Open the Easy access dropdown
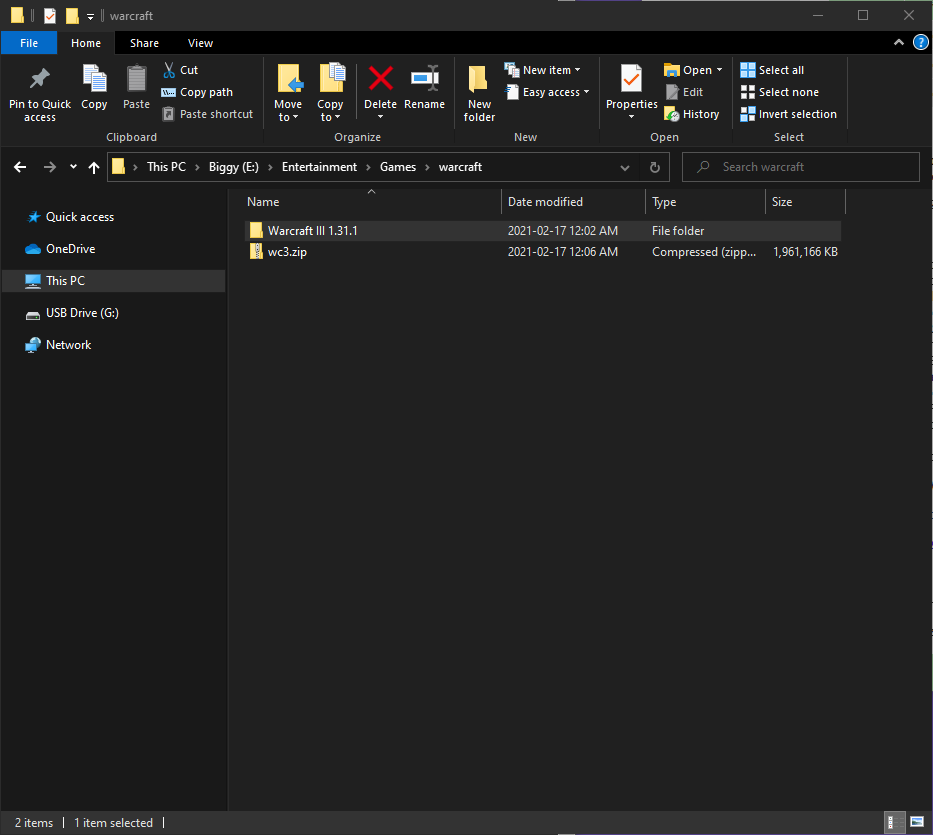This screenshot has height=835, width=933. (x=586, y=92)
